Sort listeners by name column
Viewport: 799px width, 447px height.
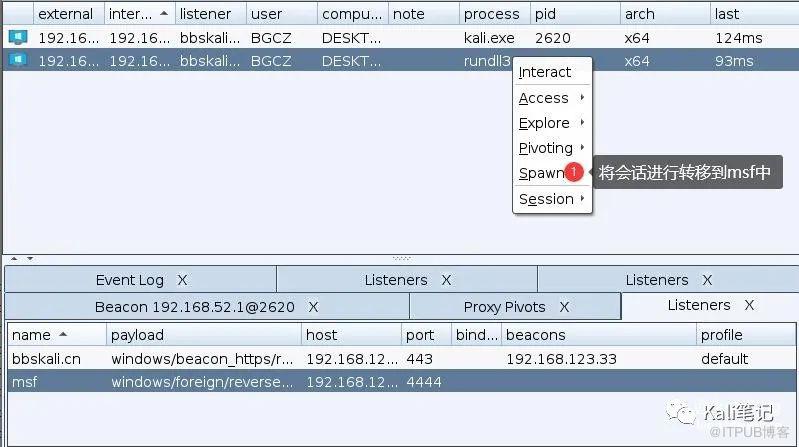57,335
